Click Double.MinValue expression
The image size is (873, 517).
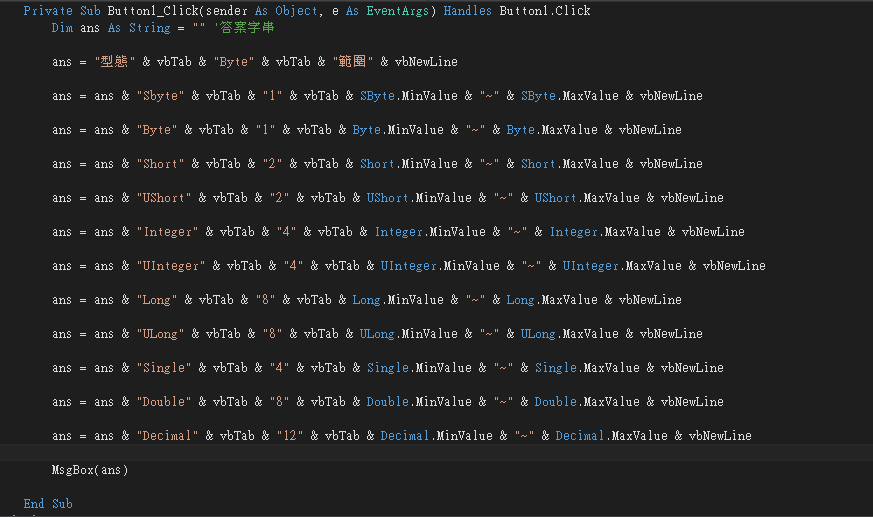tap(419, 401)
